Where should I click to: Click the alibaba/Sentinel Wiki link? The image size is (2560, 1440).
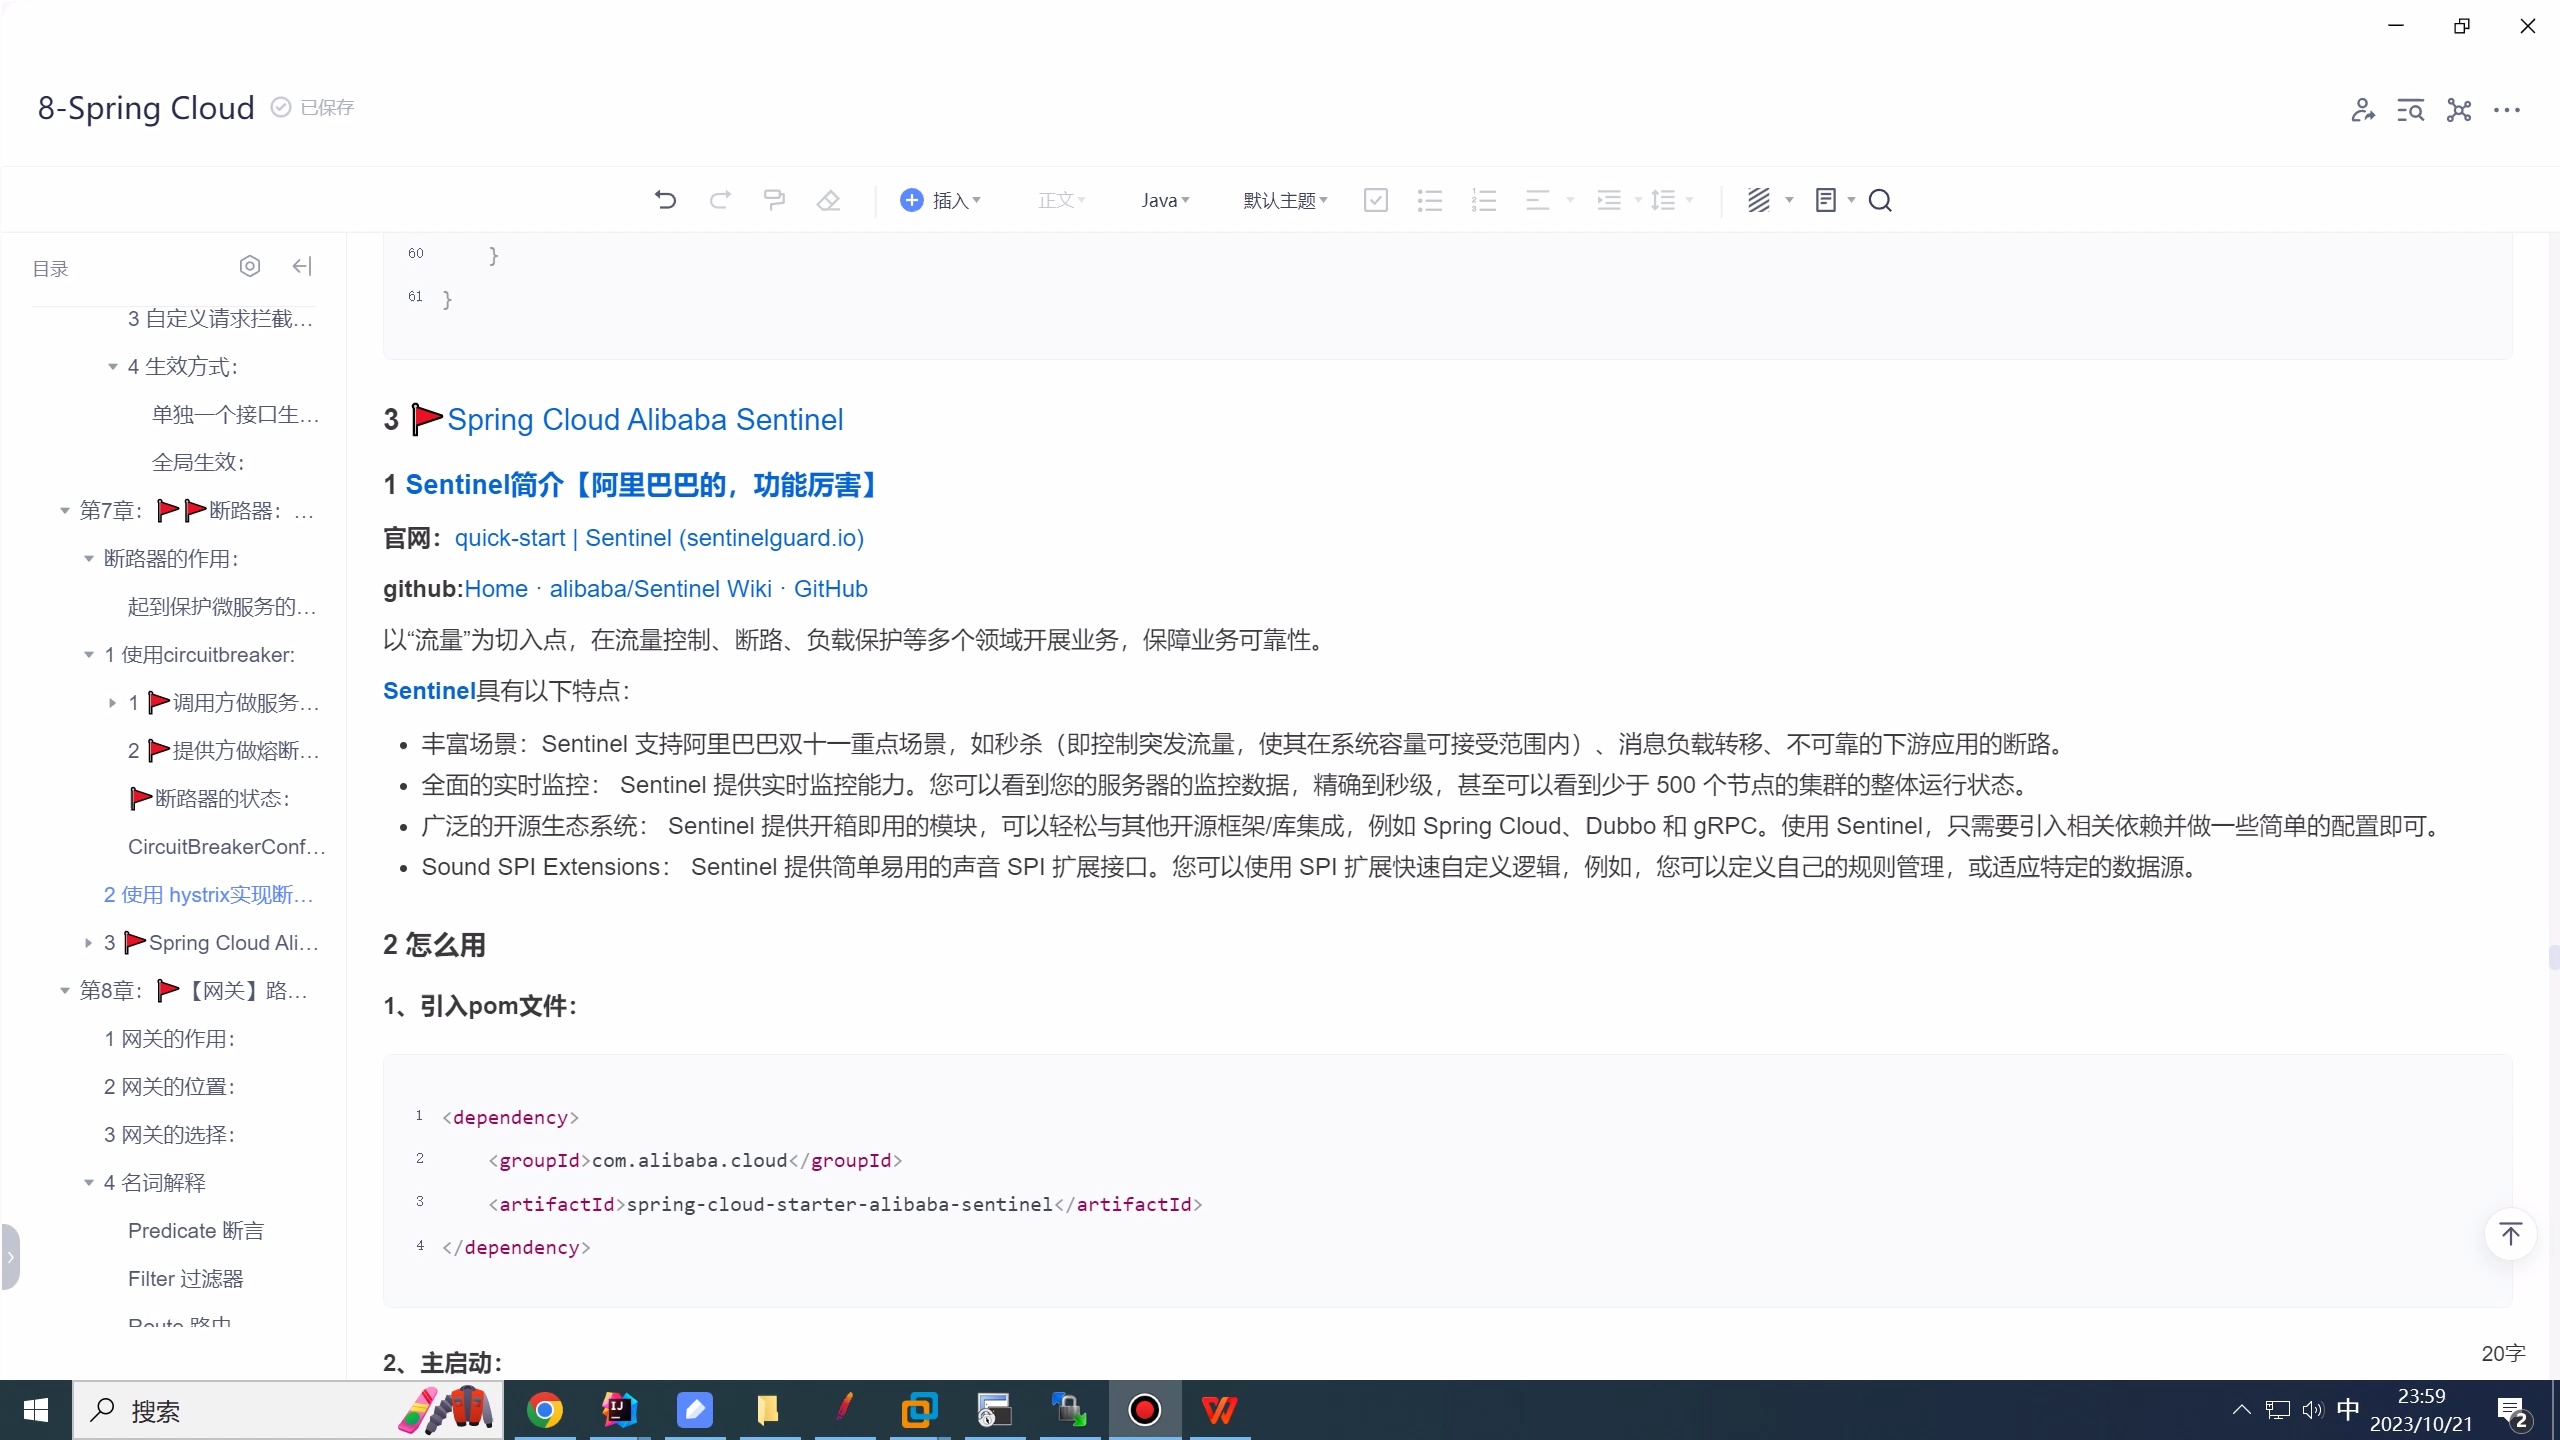(660, 588)
